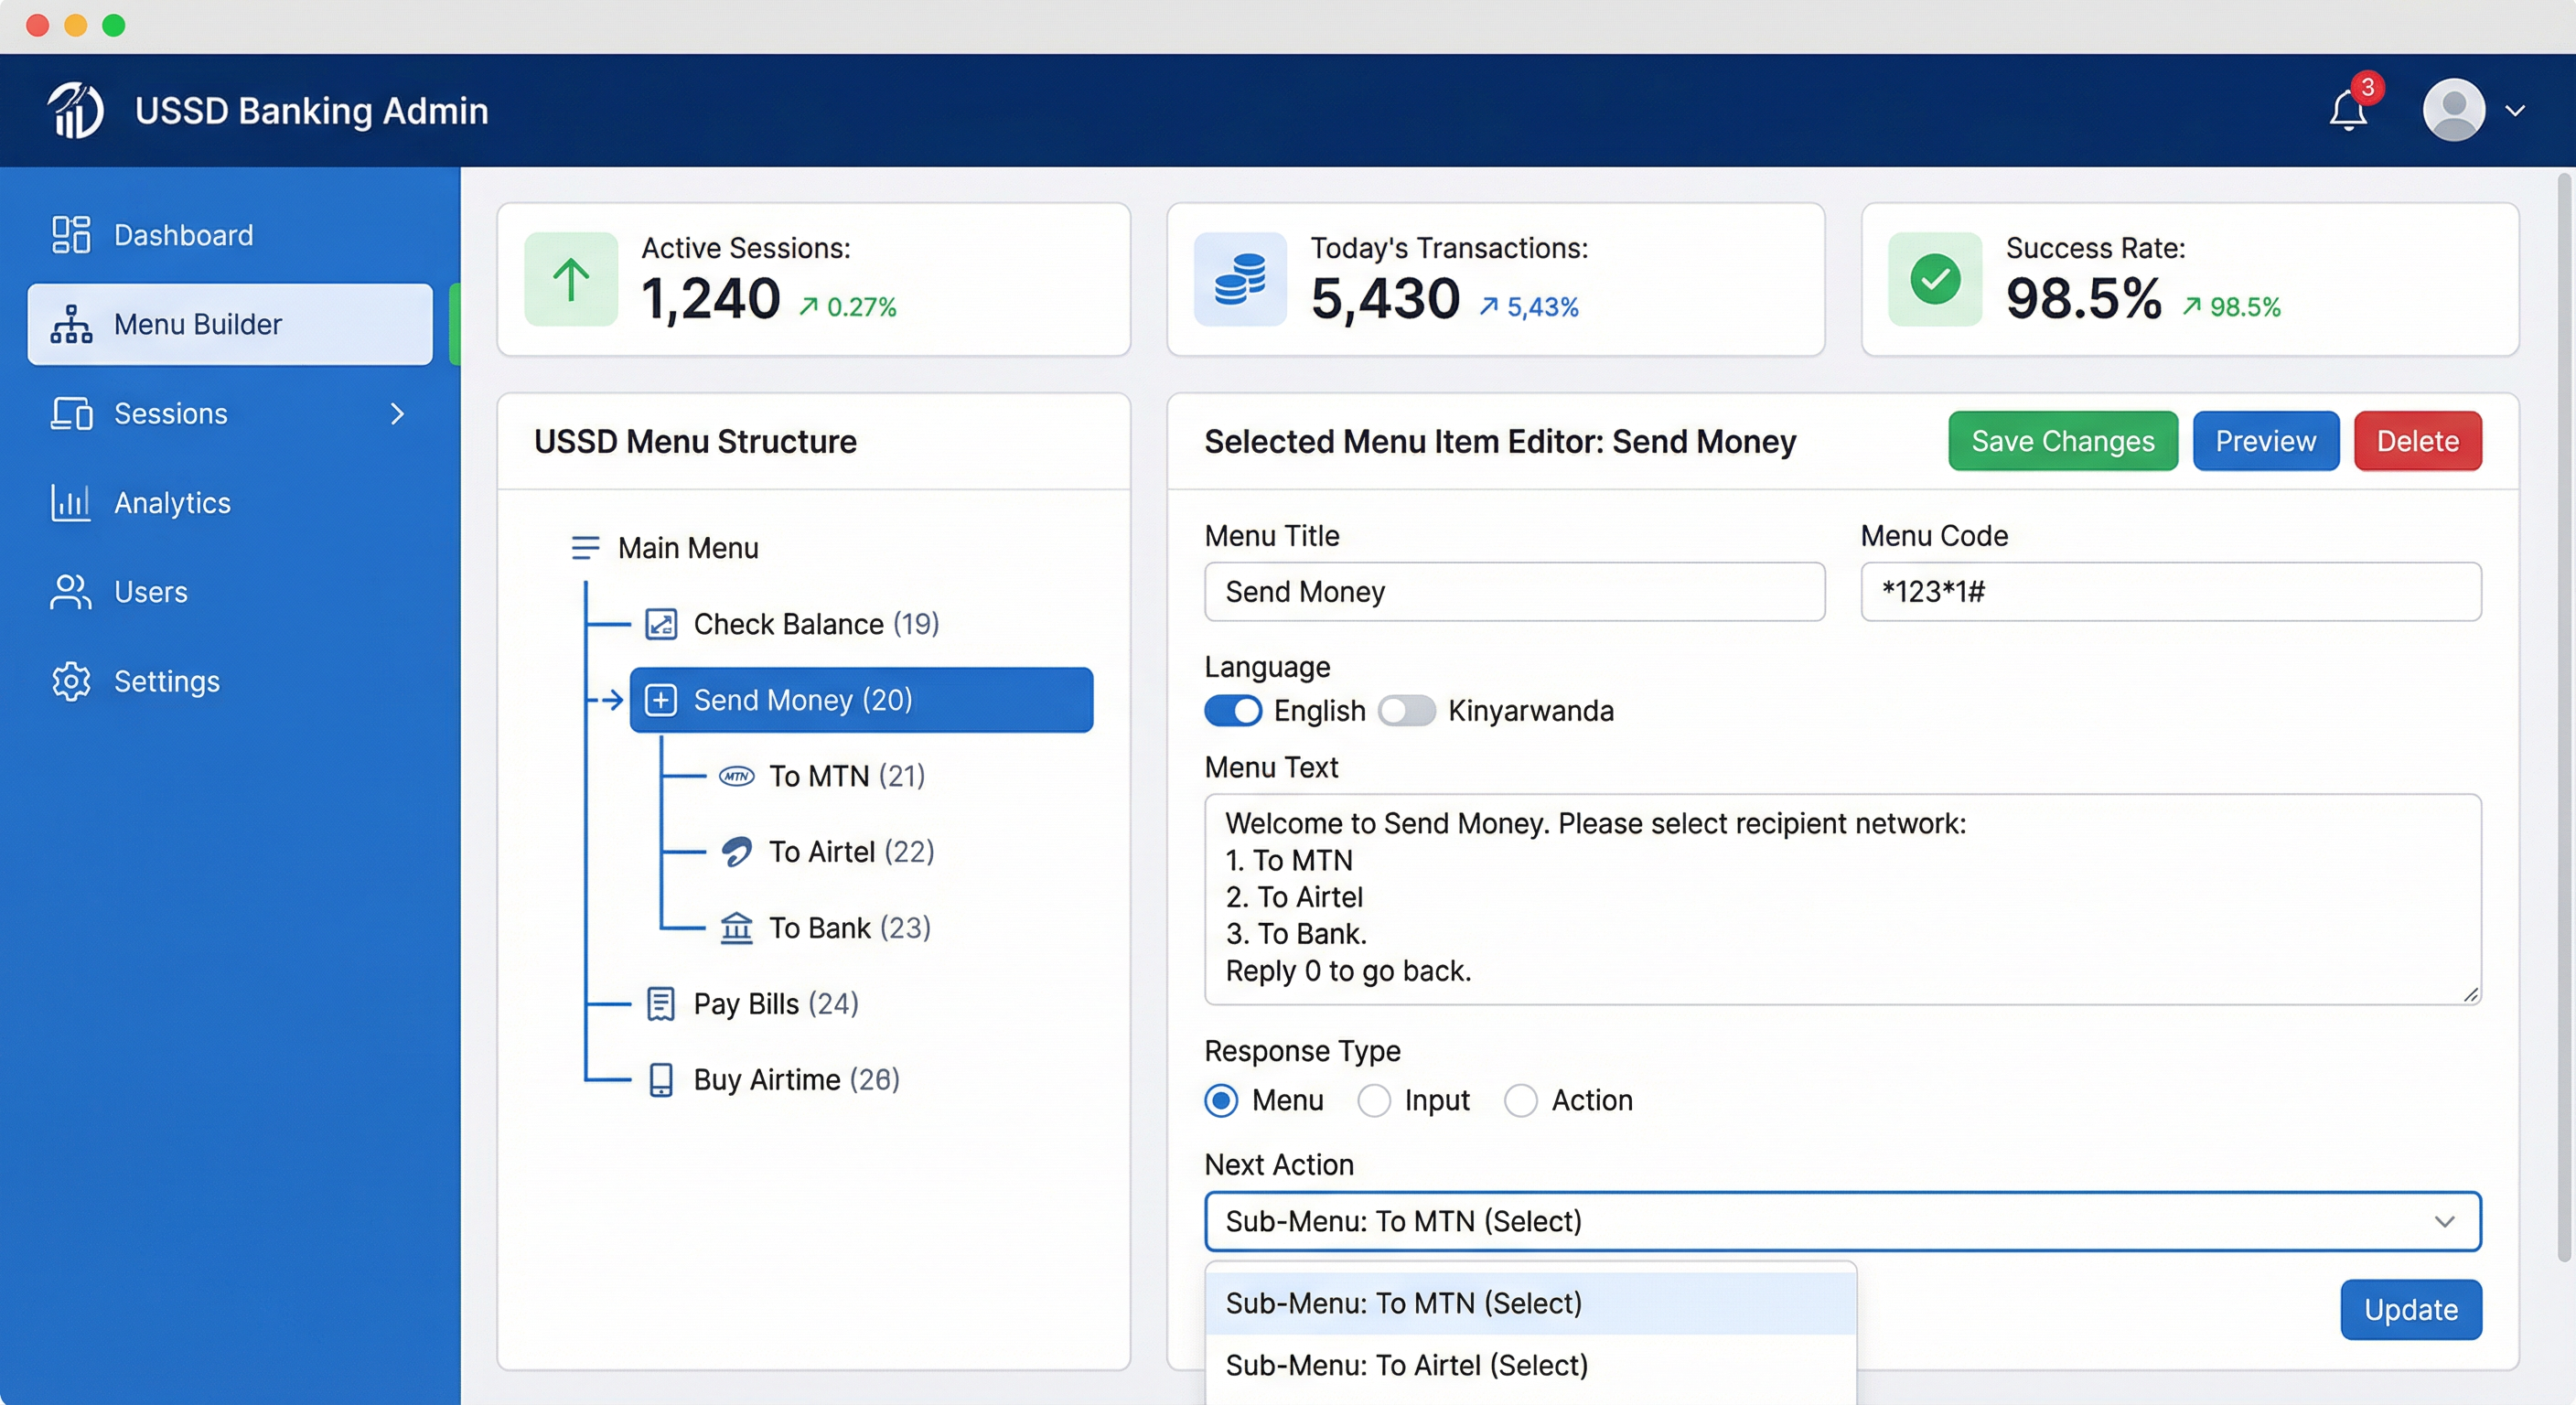Enable the Kinyarwanda language toggle
Image resolution: width=2576 pixels, height=1405 pixels.
click(1406, 711)
